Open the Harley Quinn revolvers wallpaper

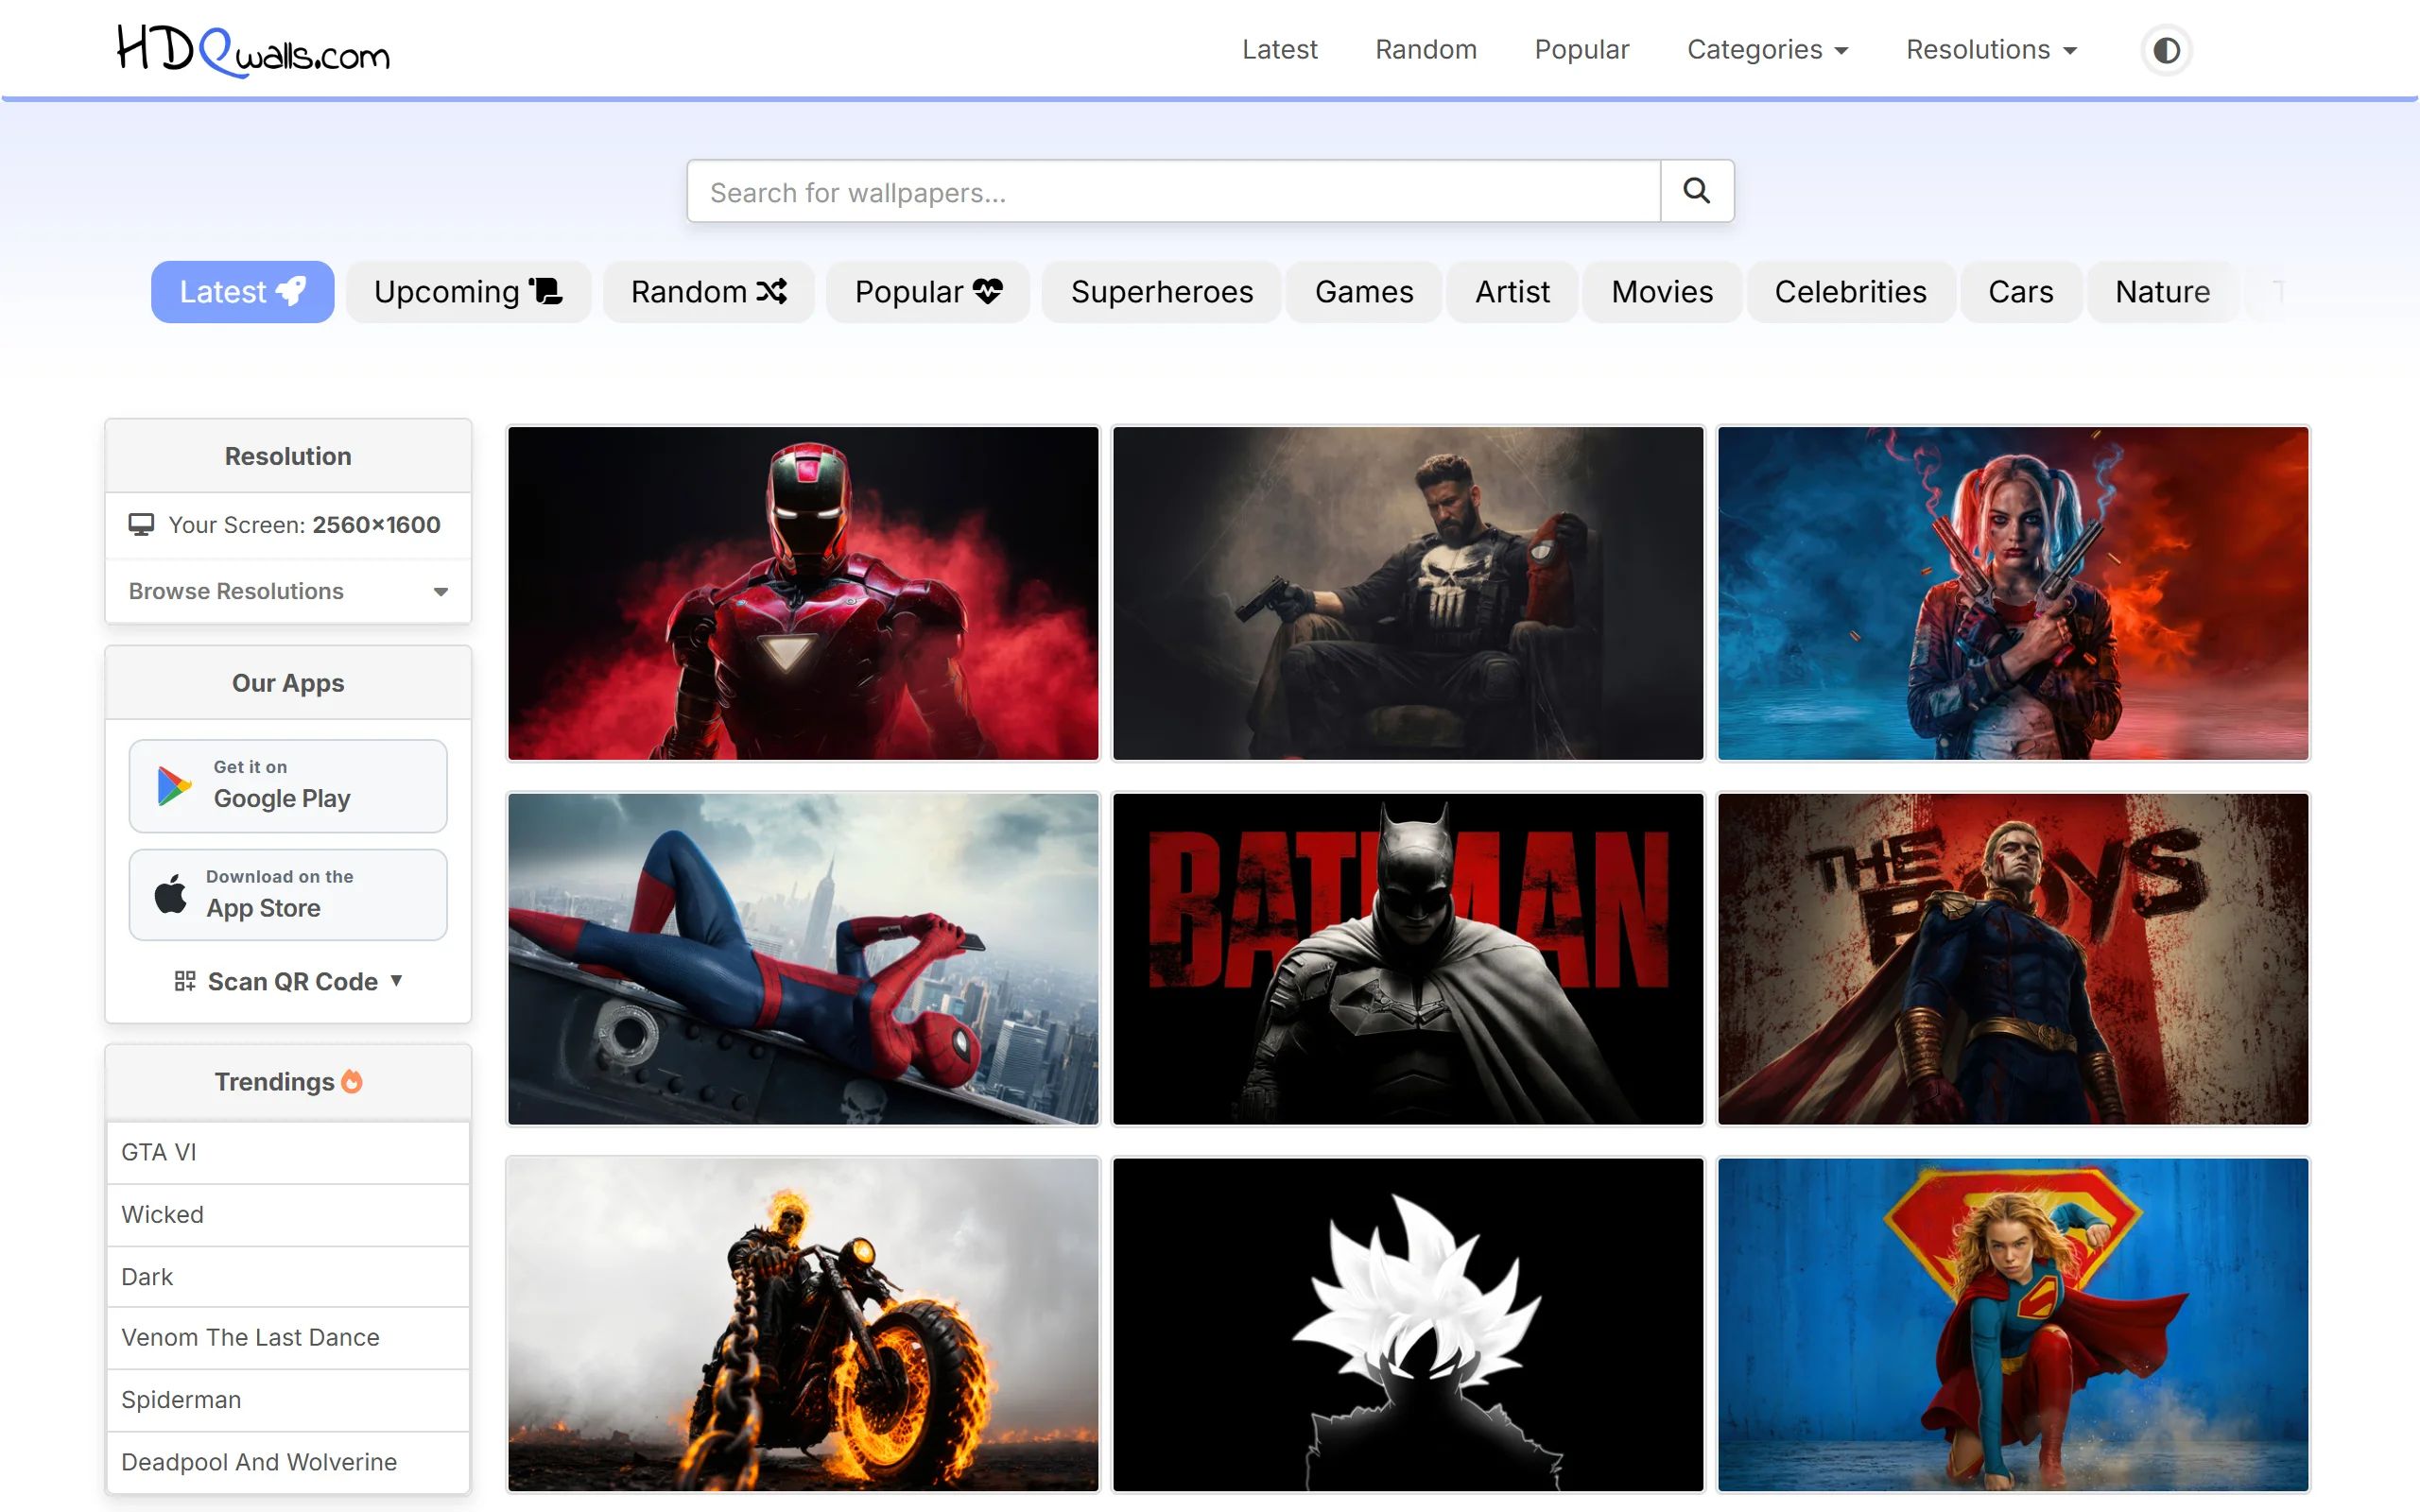tap(2013, 593)
